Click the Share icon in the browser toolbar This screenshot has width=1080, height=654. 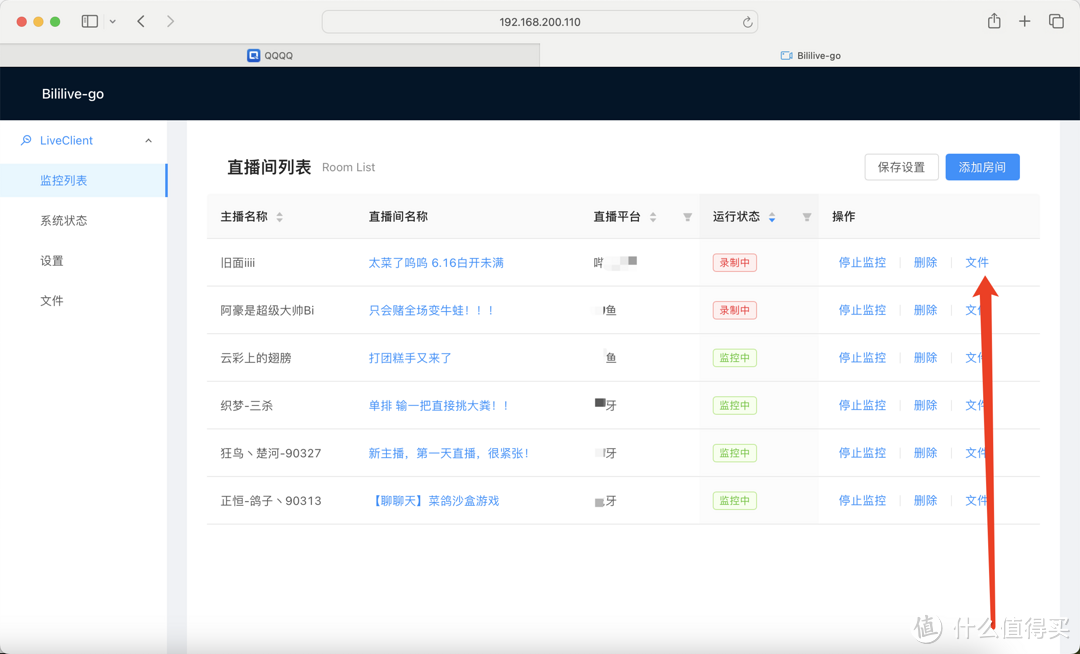click(993, 21)
